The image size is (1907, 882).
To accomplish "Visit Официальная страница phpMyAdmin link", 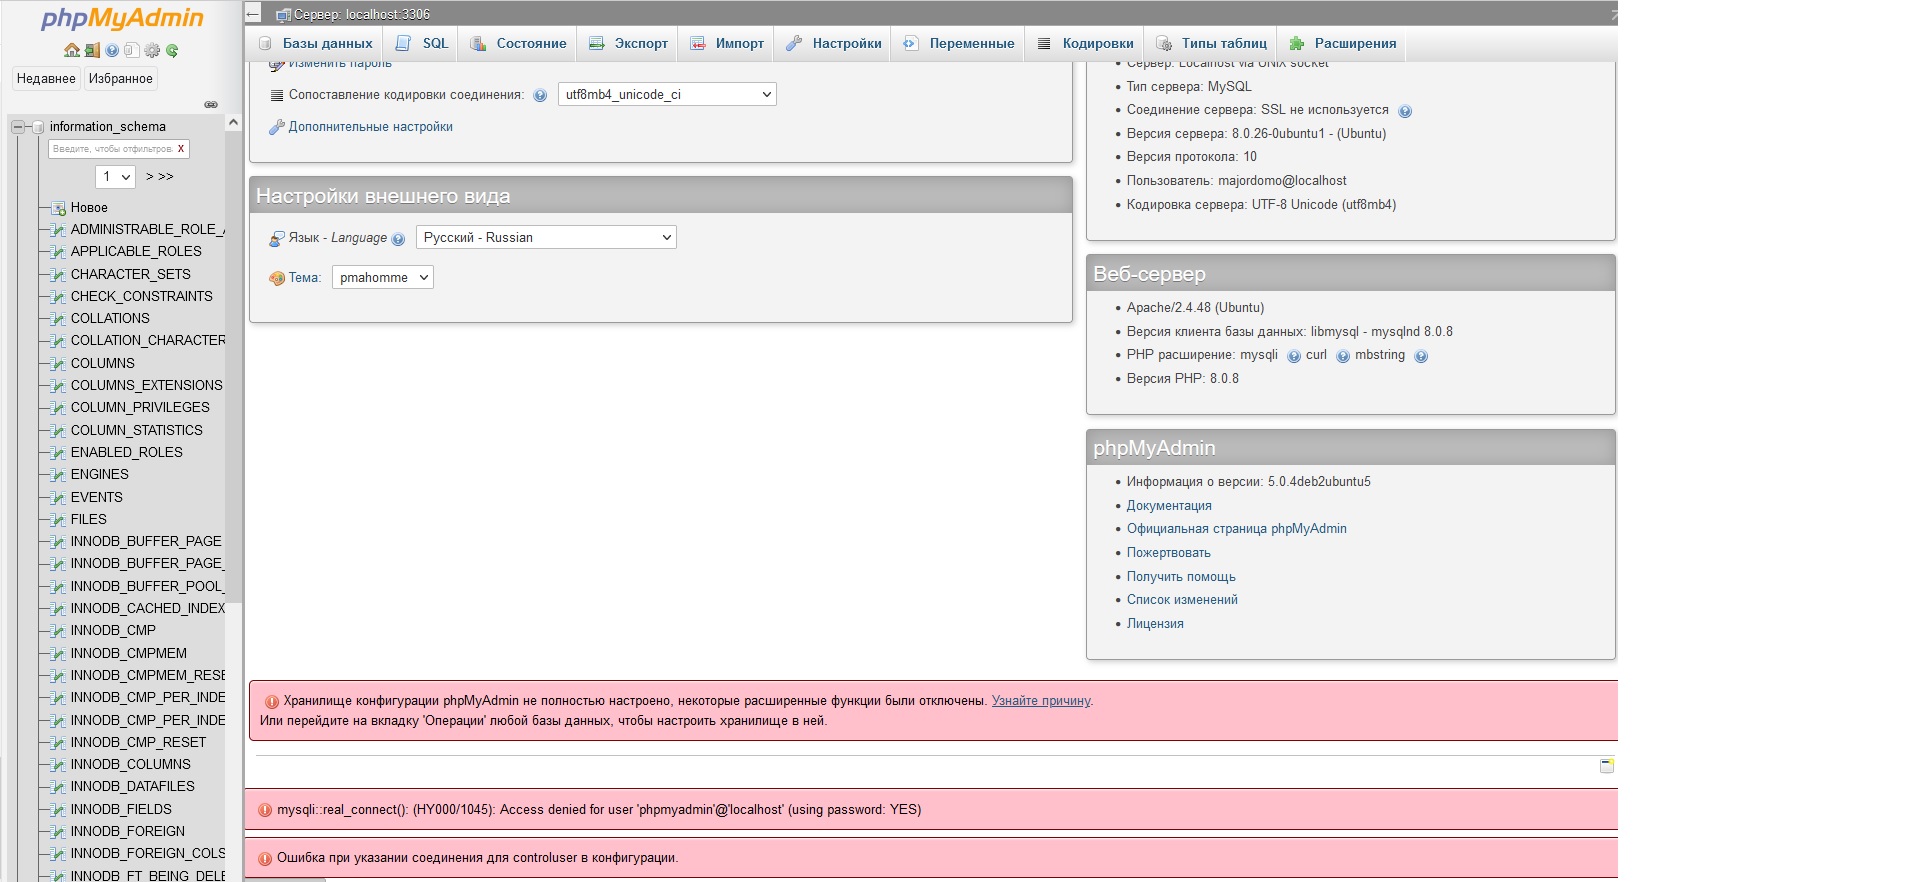I will [x=1237, y=529].
